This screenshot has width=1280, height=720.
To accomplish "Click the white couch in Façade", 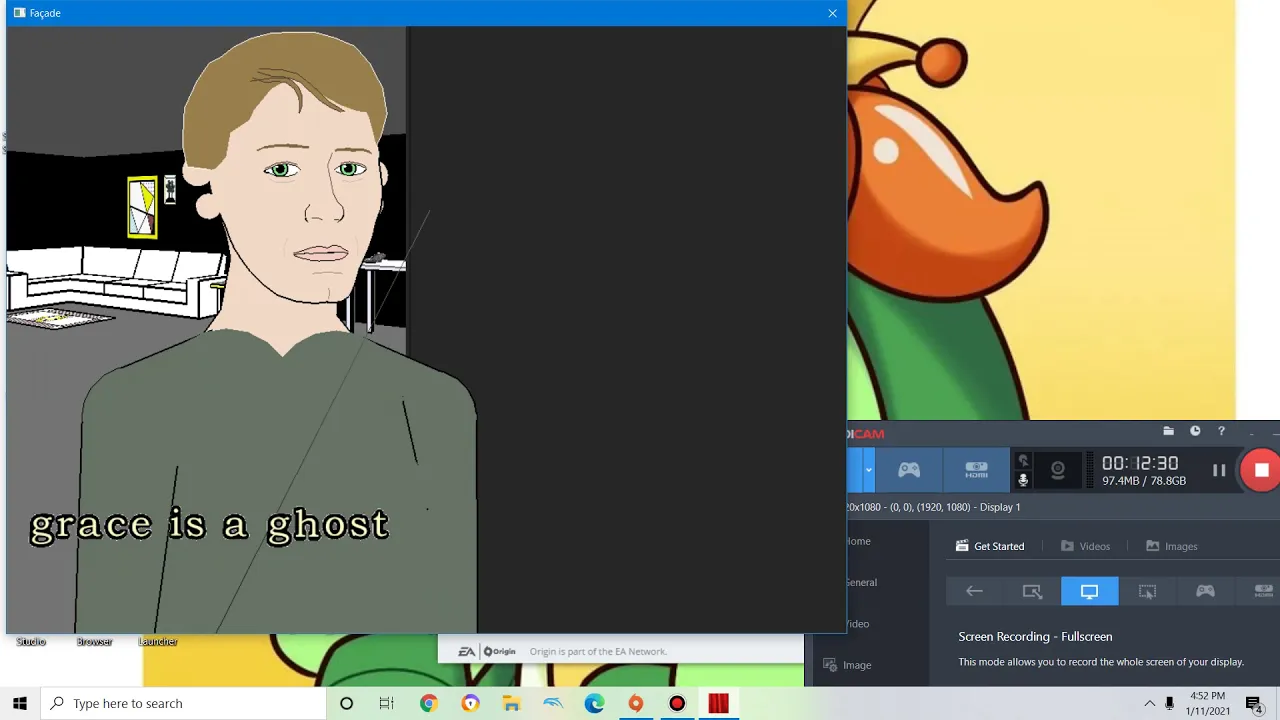I will [x=115, y=280].
